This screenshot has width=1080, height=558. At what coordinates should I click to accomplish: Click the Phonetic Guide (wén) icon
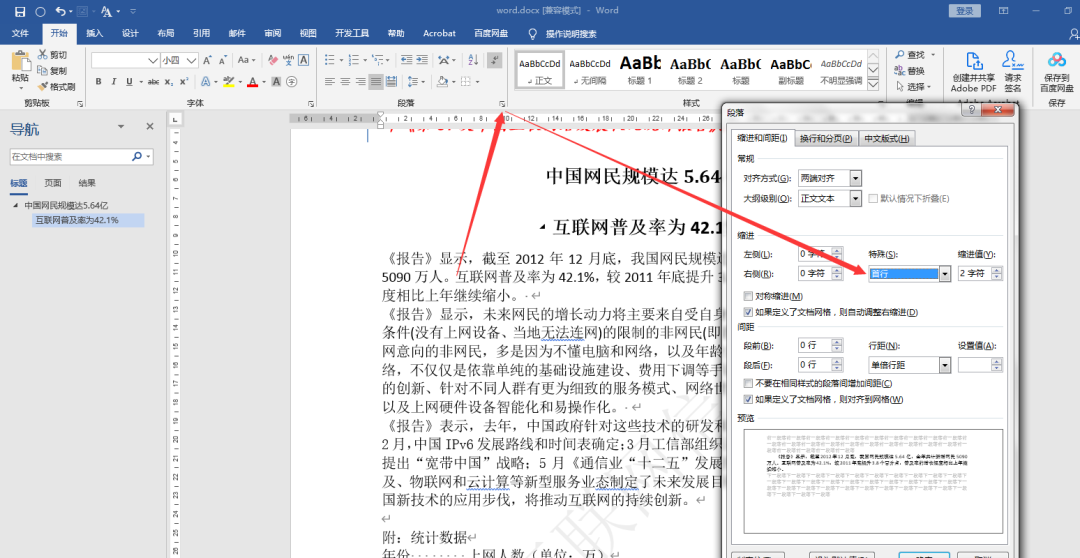pos(289,61)
